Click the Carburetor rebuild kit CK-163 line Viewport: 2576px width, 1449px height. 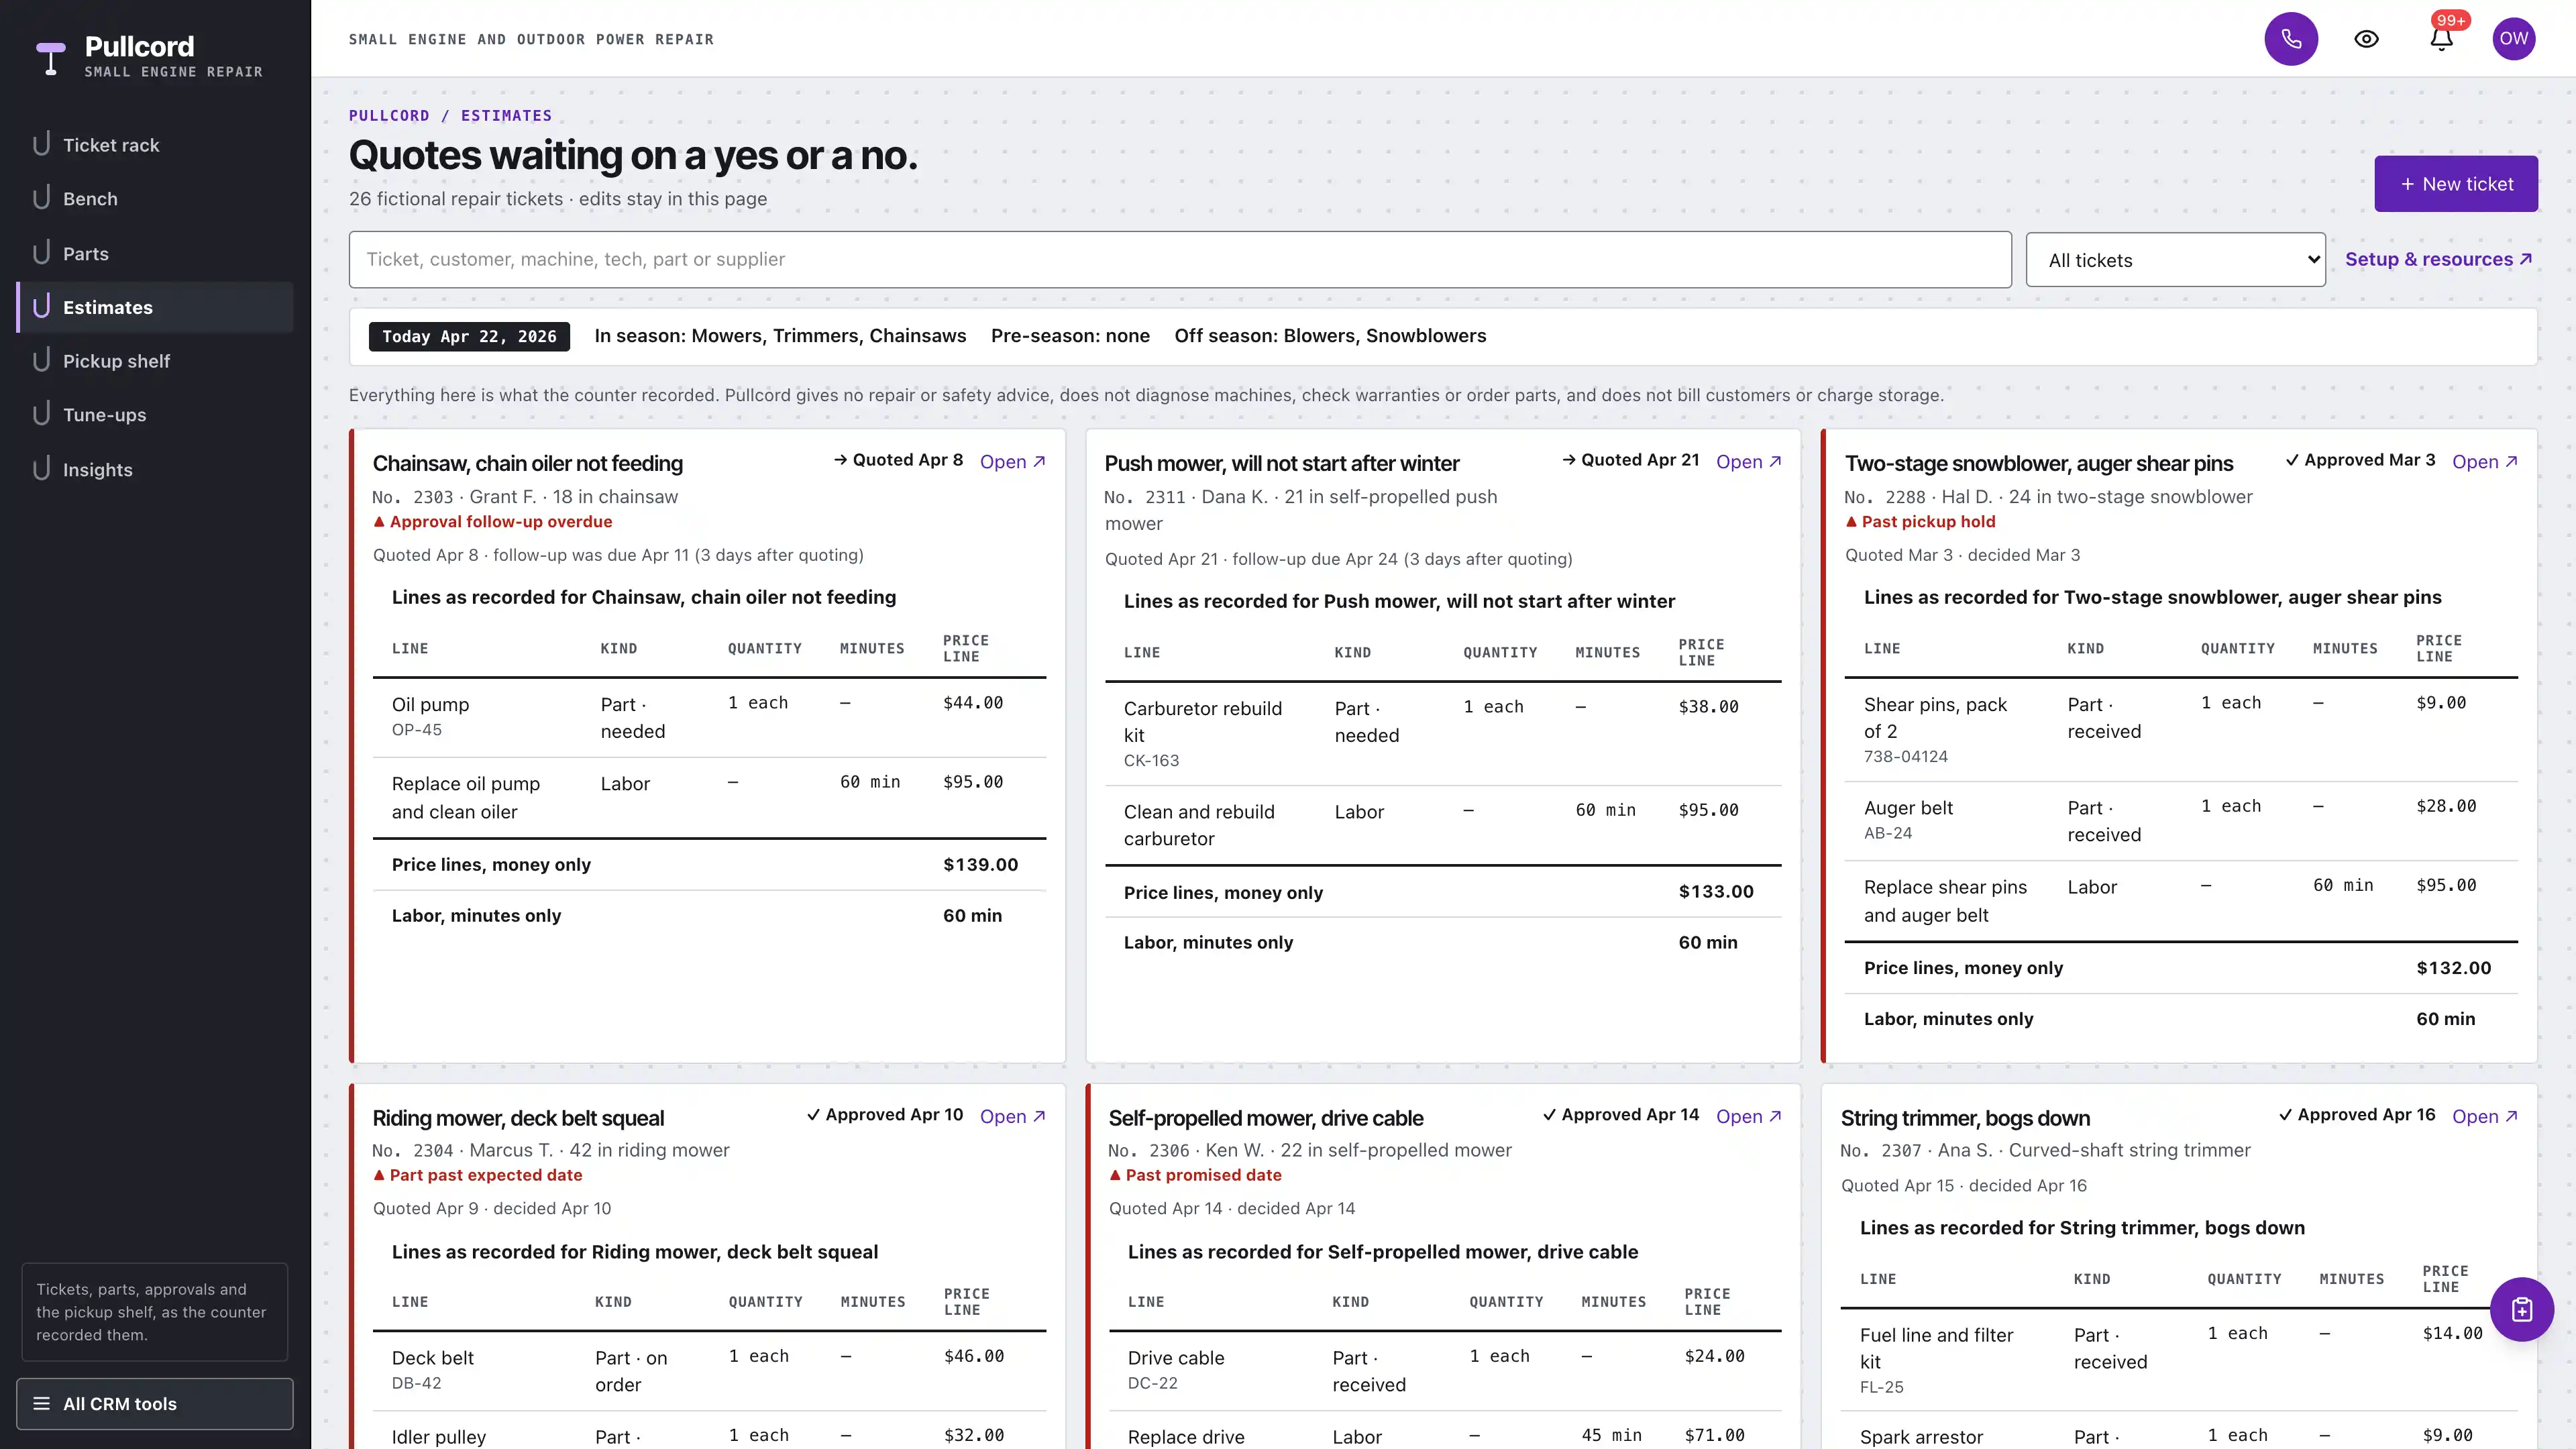(1443, 734)
